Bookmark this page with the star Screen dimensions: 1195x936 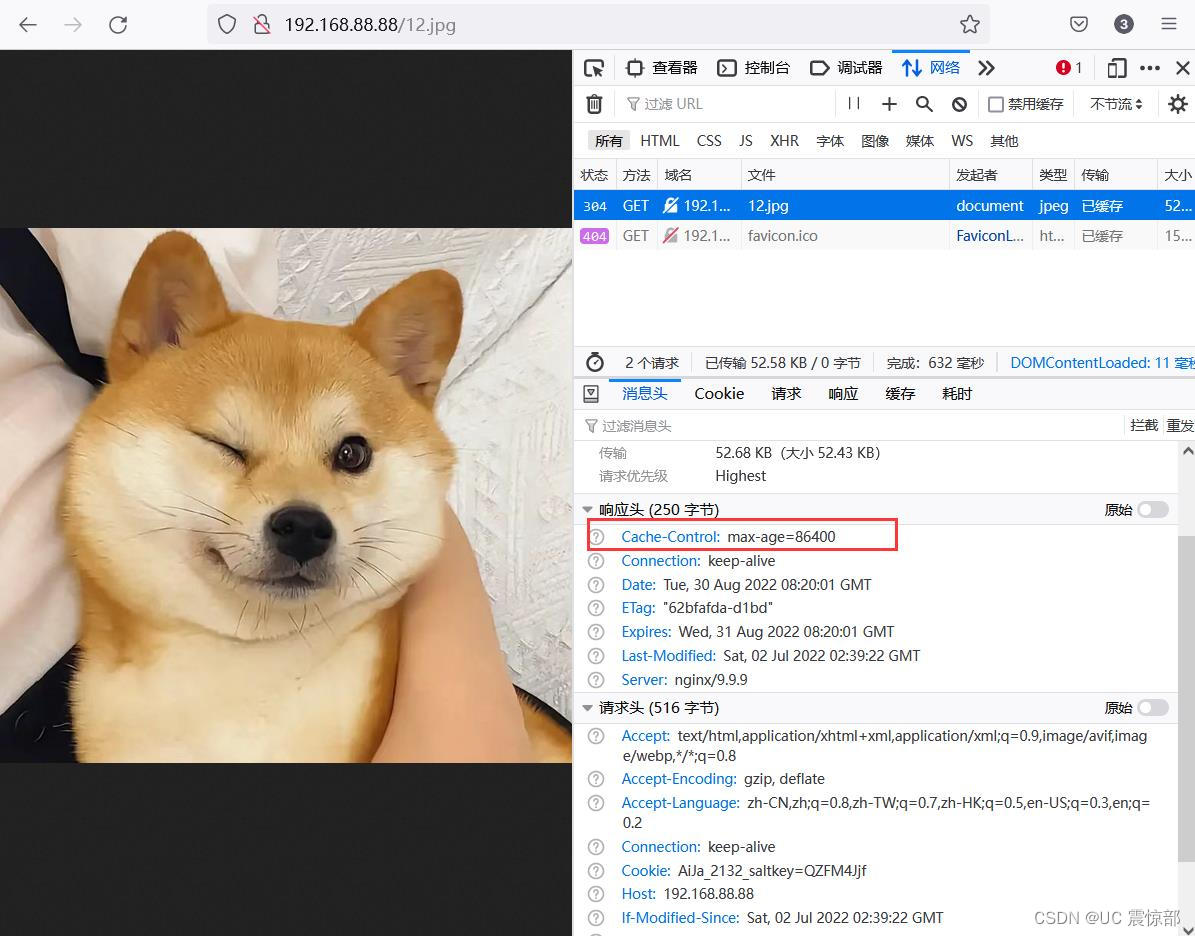pos(969,24)
